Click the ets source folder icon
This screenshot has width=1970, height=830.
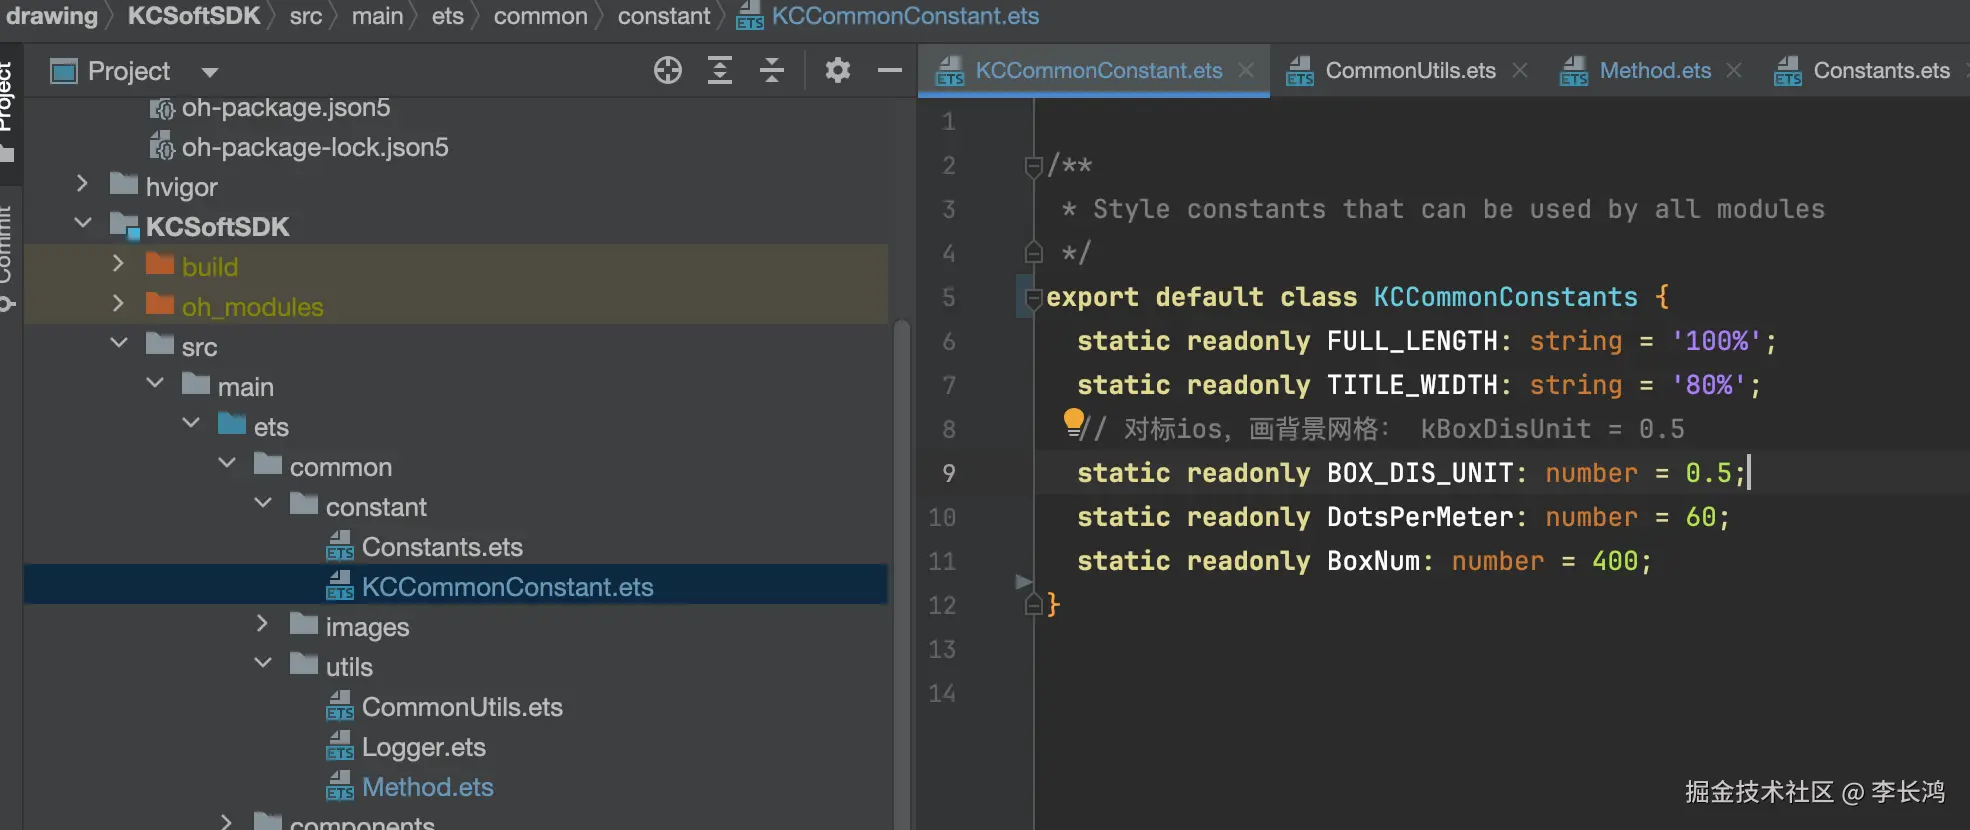[232, 424]
